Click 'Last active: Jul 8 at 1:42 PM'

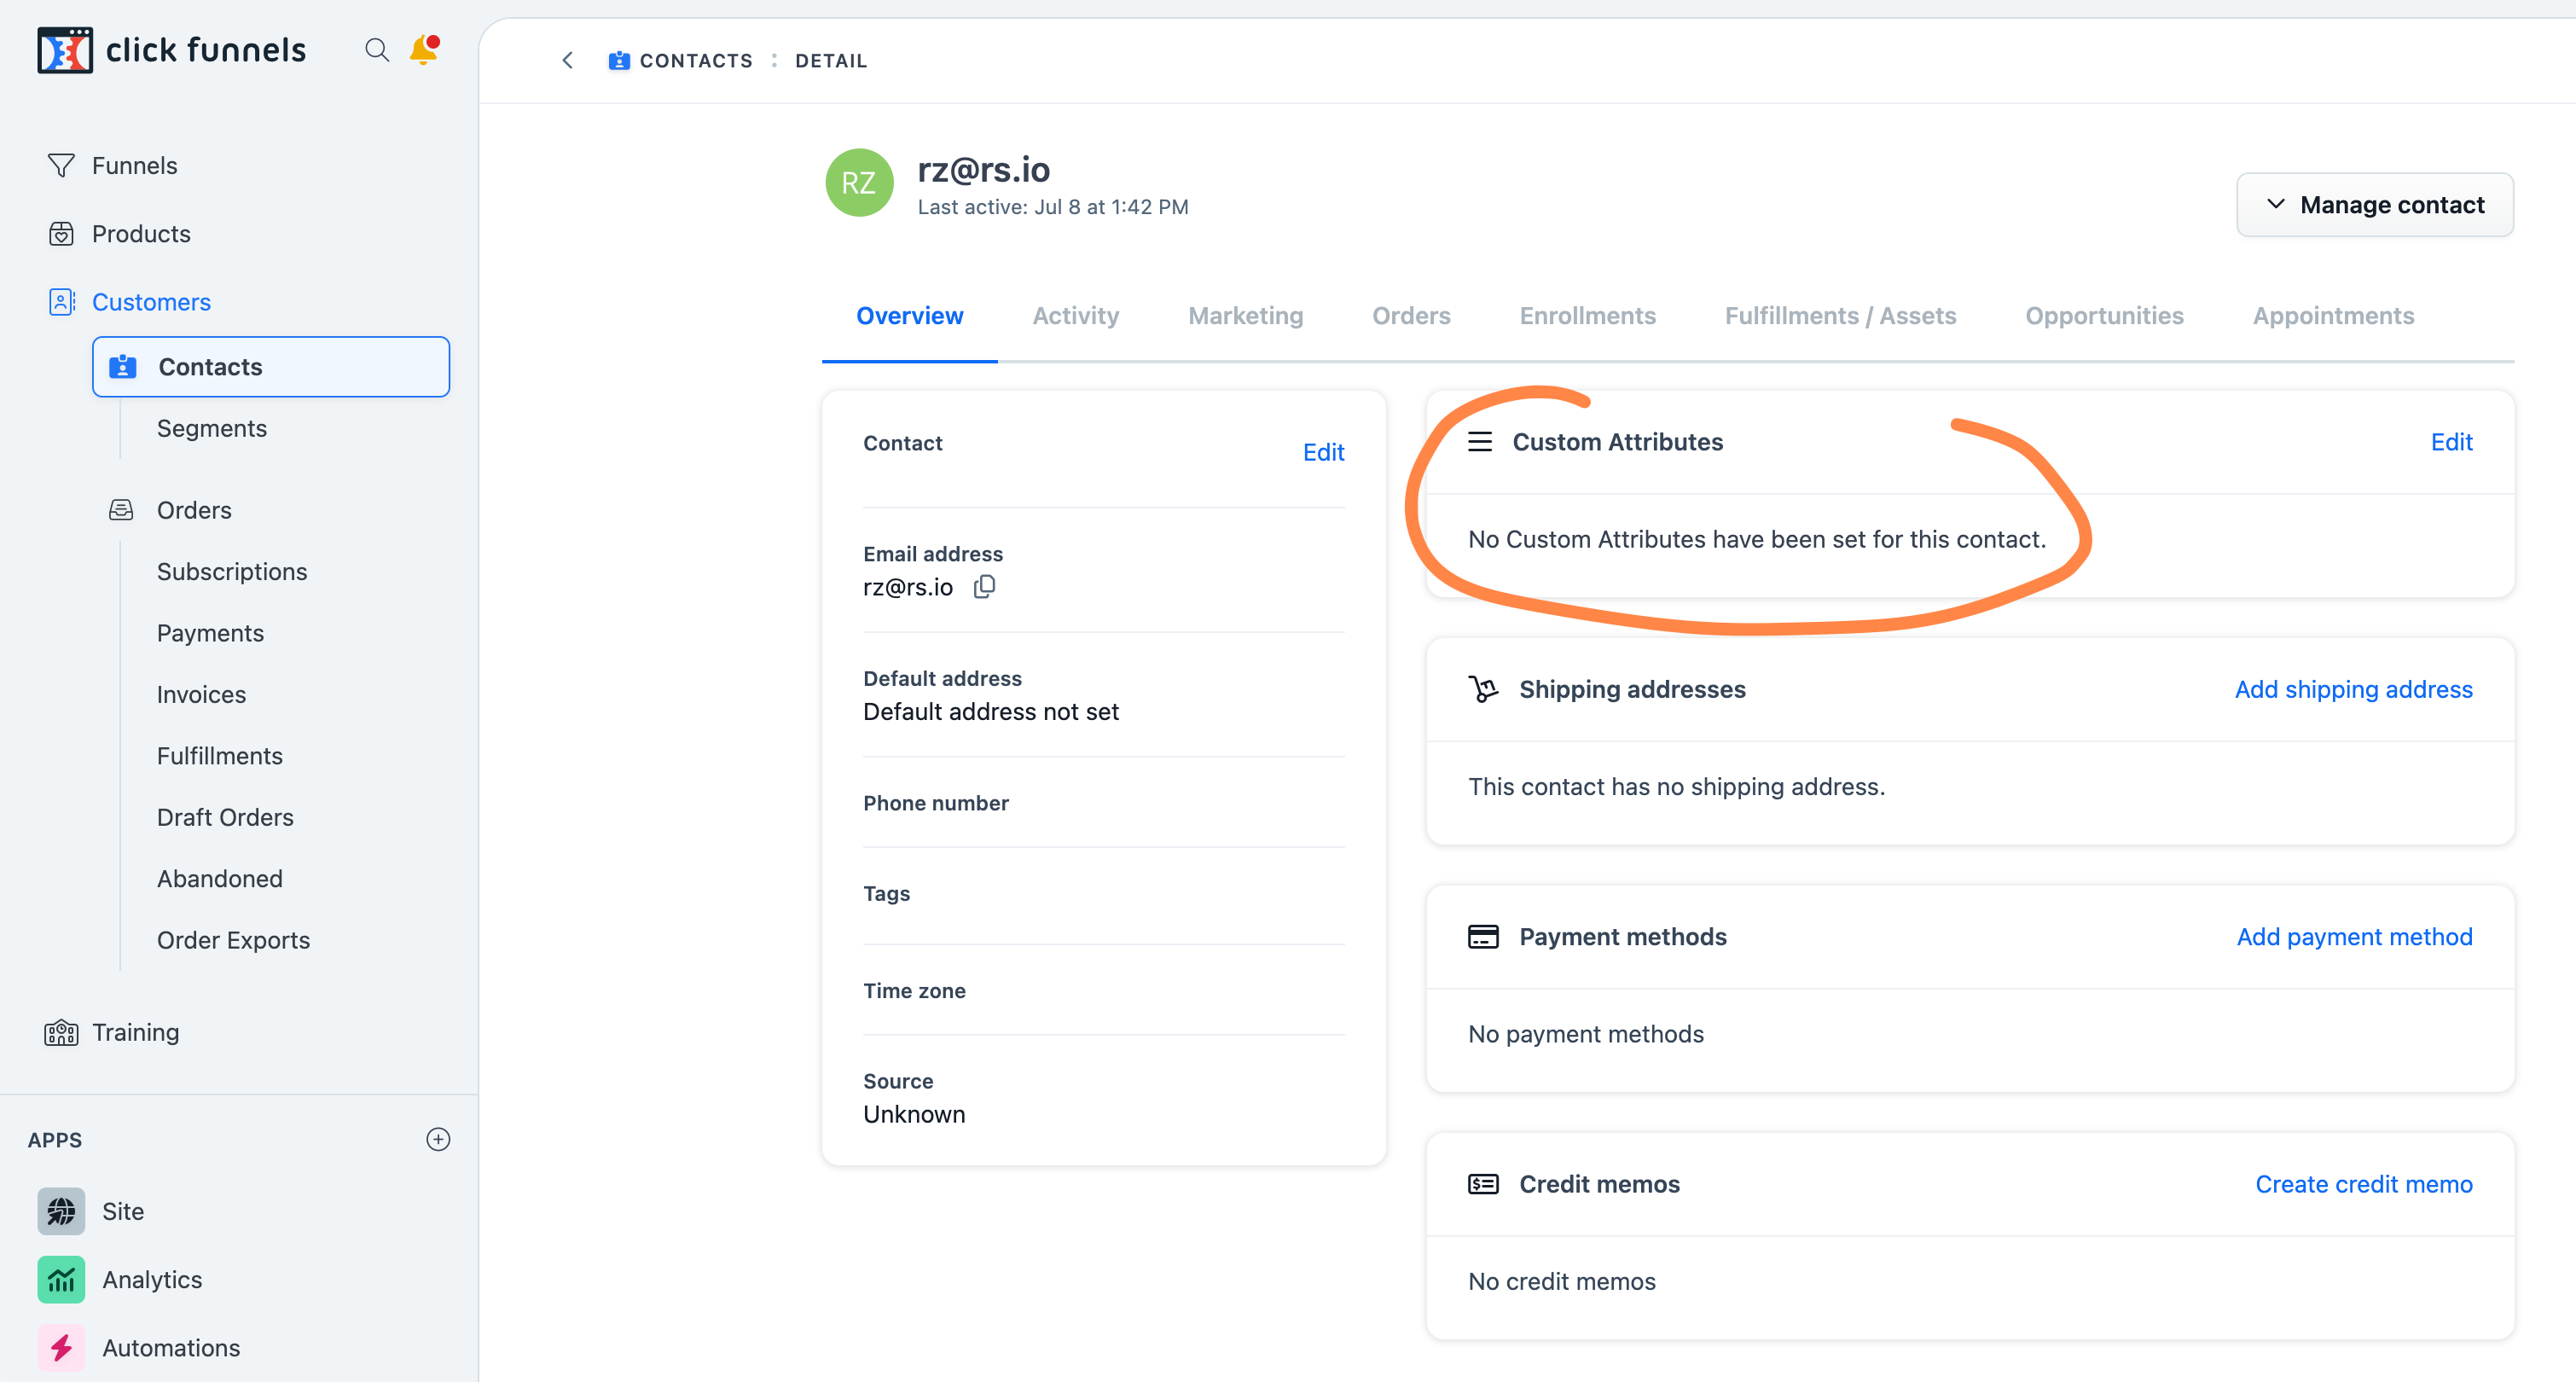pyautogui.click(x=1052, y=207)
